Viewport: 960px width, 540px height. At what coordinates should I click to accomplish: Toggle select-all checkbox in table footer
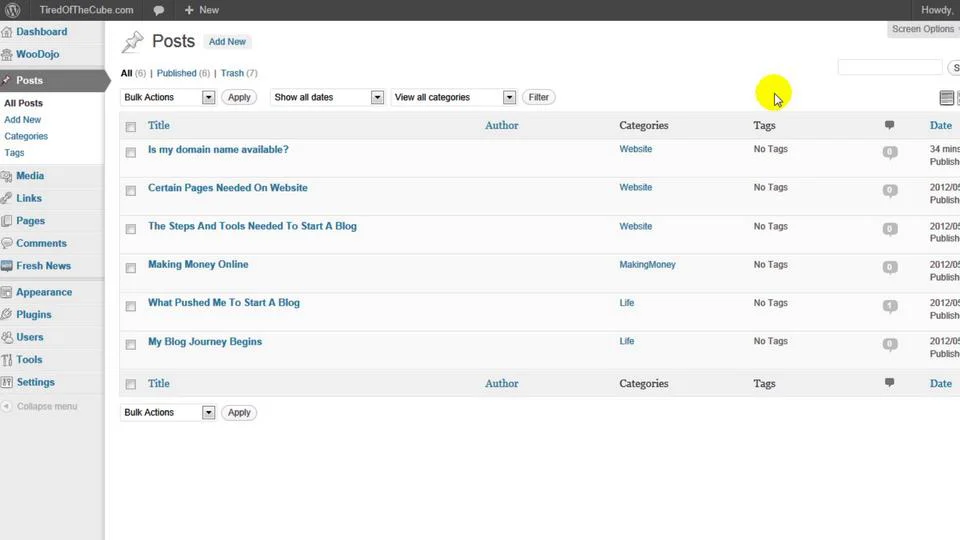pyautogui.click(x=130, y=384)
